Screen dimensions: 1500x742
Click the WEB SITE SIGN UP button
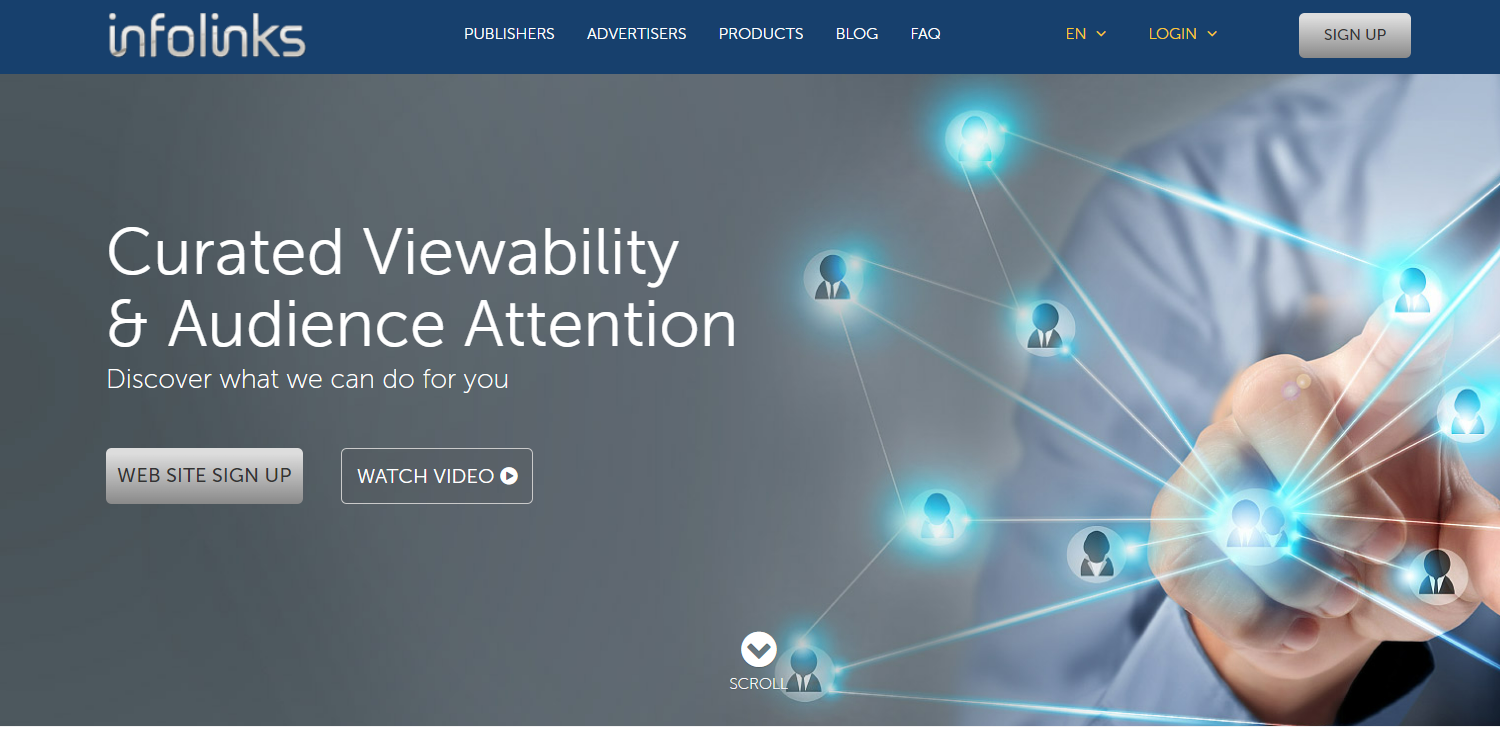coord(204,476)
